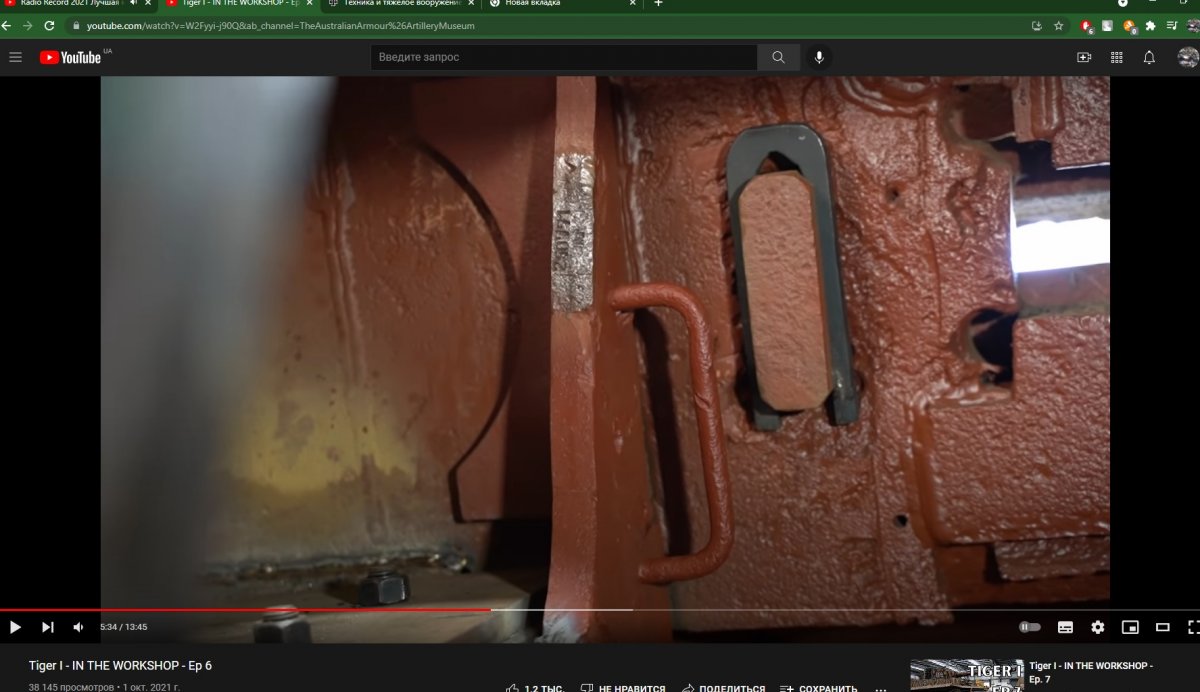The image size is (1200, 692).
Task: Mute the video volume speaker
Action: coord(78,627)
